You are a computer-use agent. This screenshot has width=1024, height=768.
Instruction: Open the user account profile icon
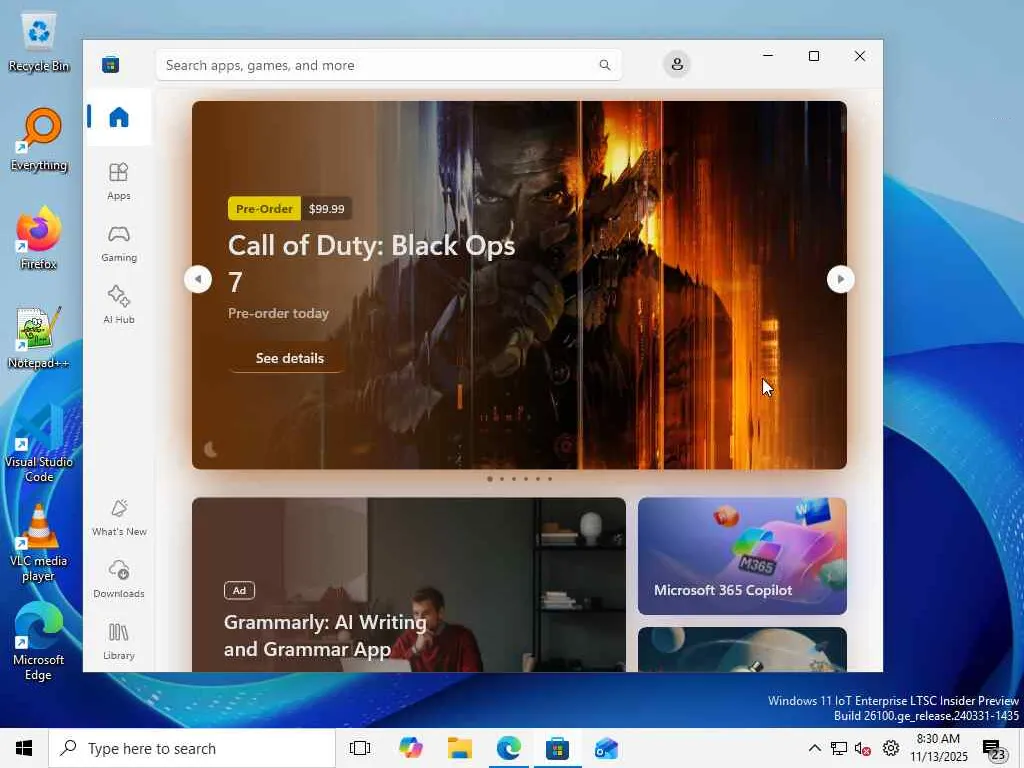point(677,64)
